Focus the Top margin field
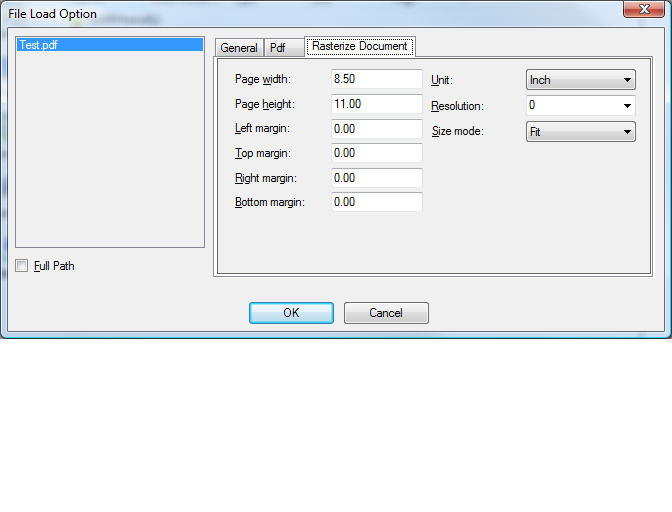The width and height of the screenshot is (672, 512). (x=376, y=153)
